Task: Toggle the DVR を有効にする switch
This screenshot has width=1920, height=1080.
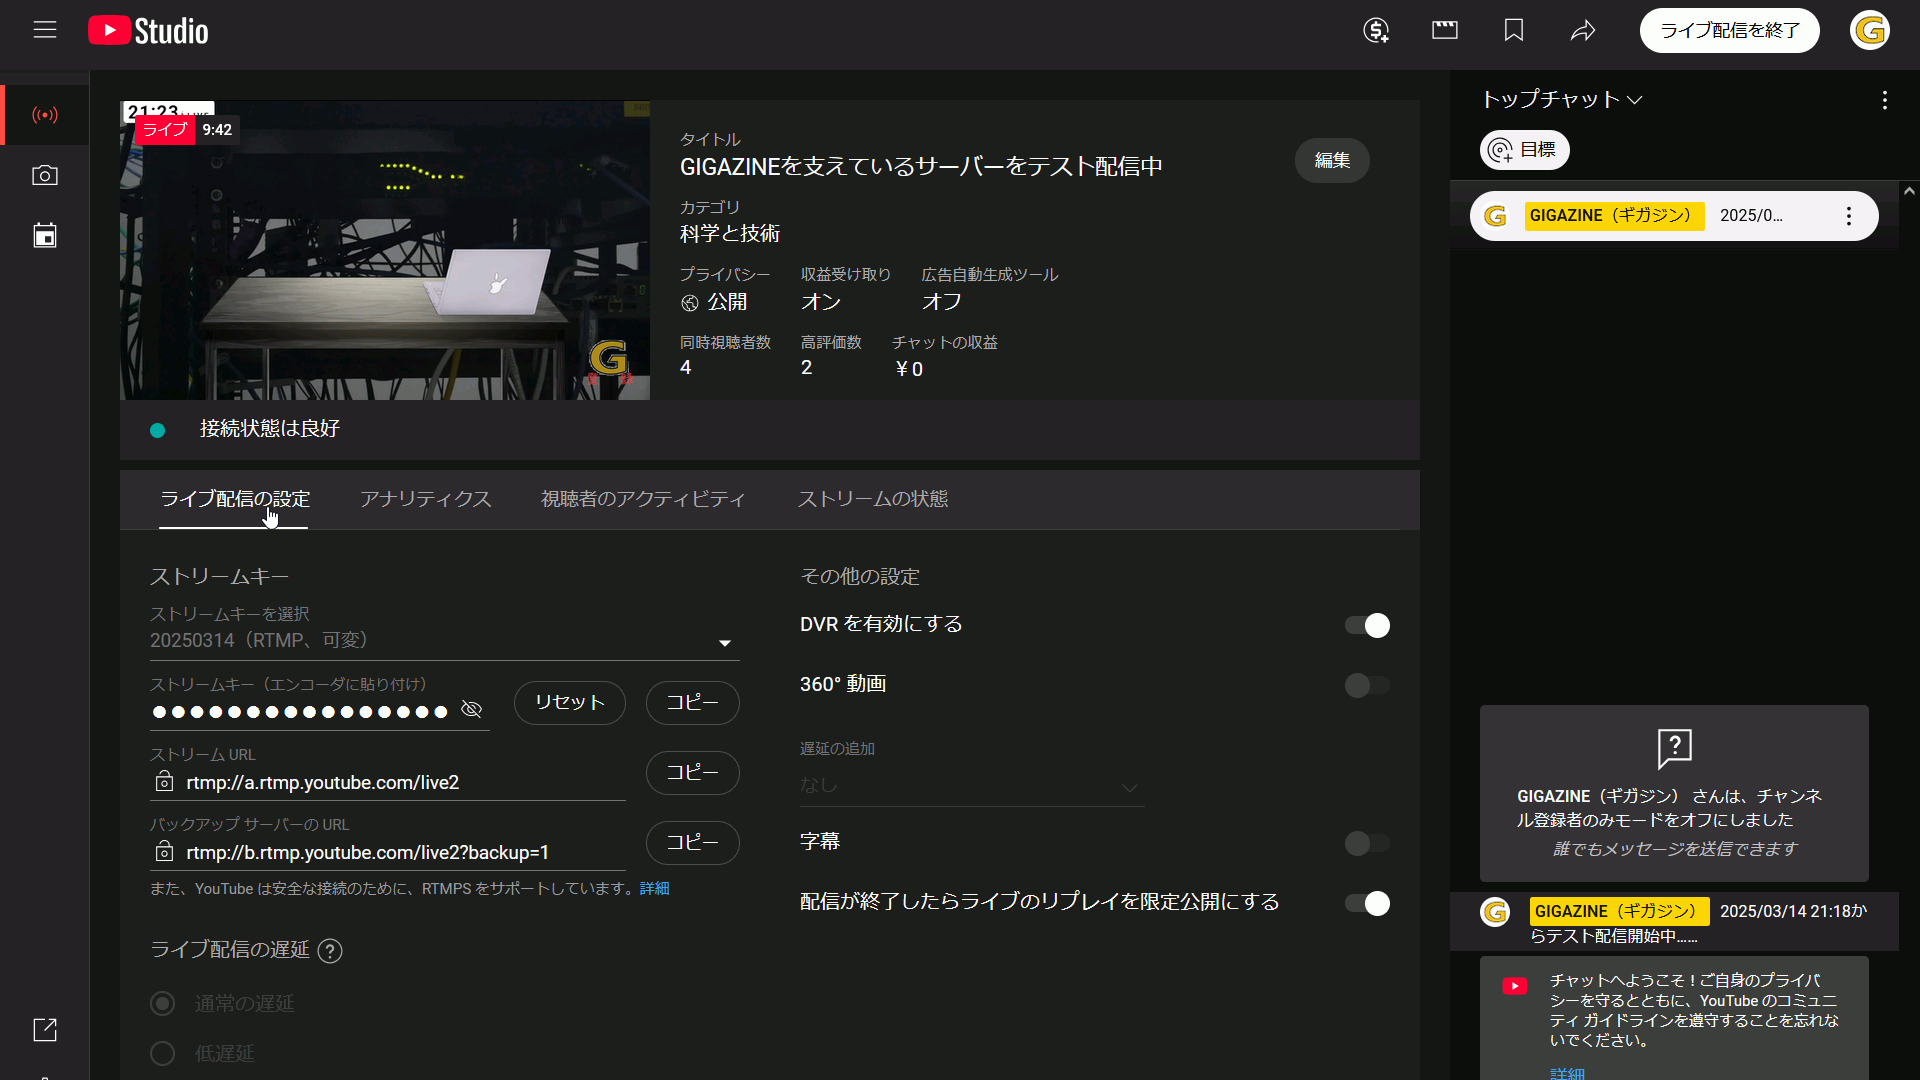Action: click(x=1367, y=625)
